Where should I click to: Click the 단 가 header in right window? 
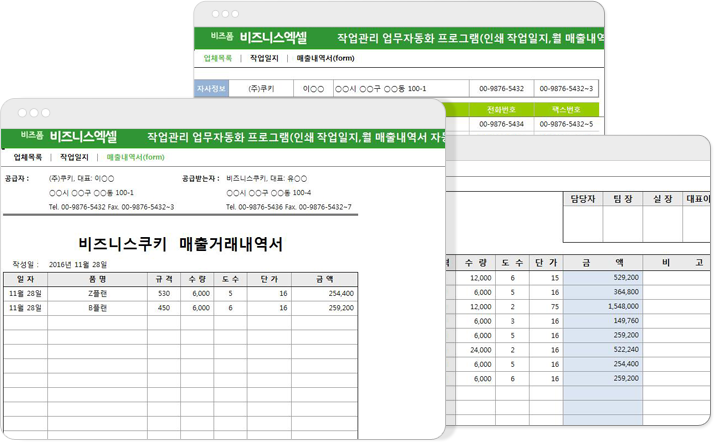click(546, 263)
